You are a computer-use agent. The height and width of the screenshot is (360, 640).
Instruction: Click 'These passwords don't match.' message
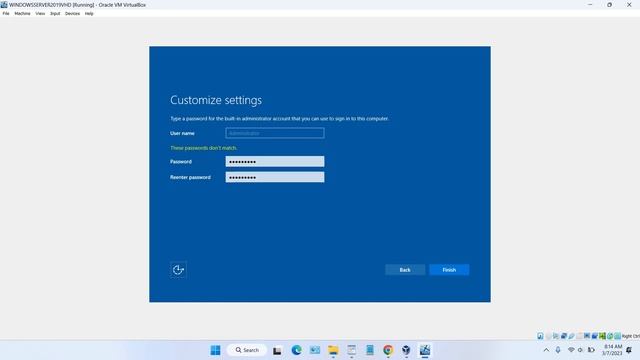click(204, 148)
